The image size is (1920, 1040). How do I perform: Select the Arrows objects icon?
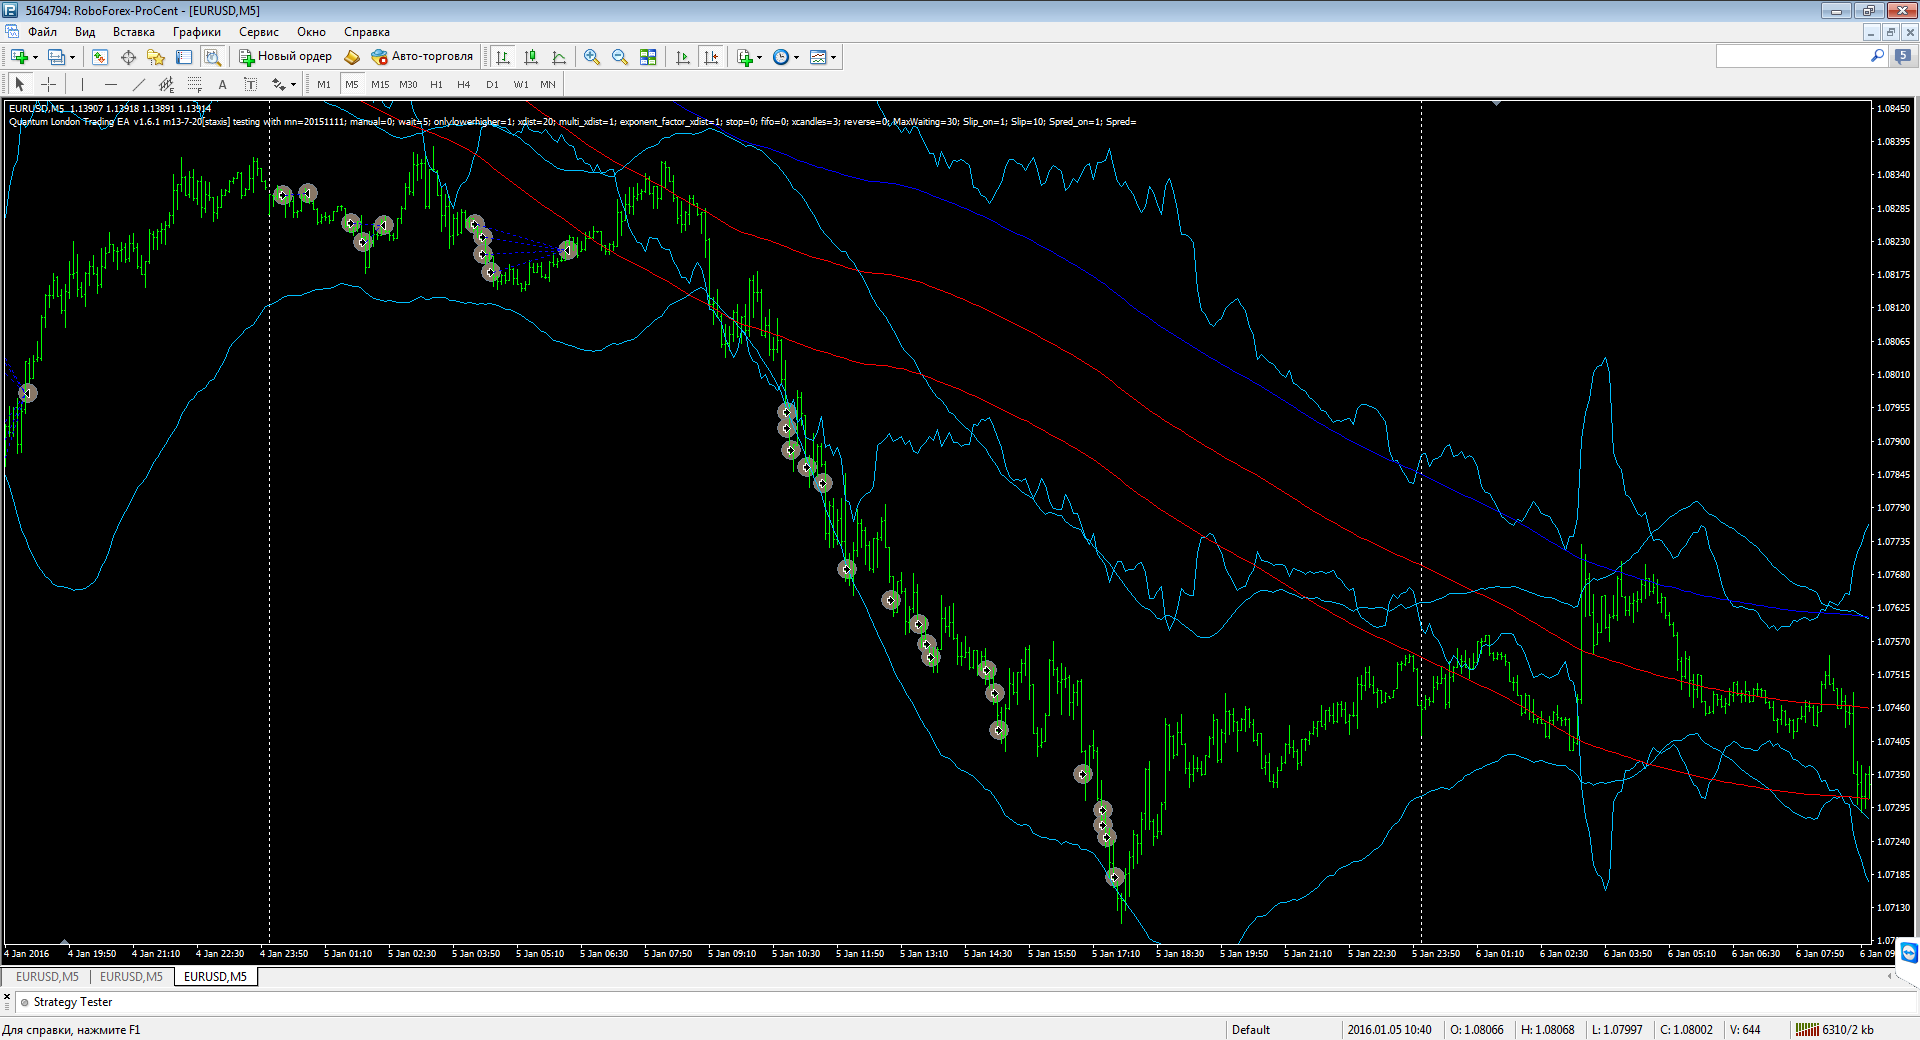279,84
